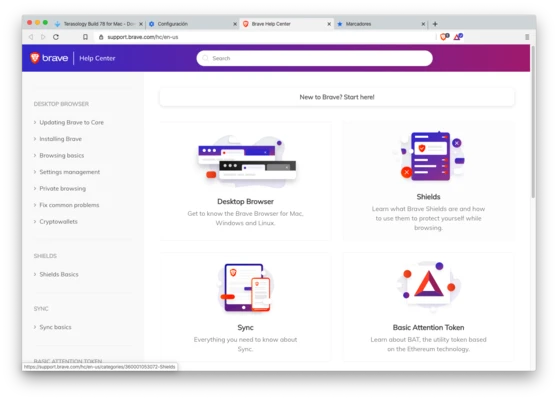Open a new tab with plus button
The height and width of the screenshot is (400, 558).
coord(435,24)
